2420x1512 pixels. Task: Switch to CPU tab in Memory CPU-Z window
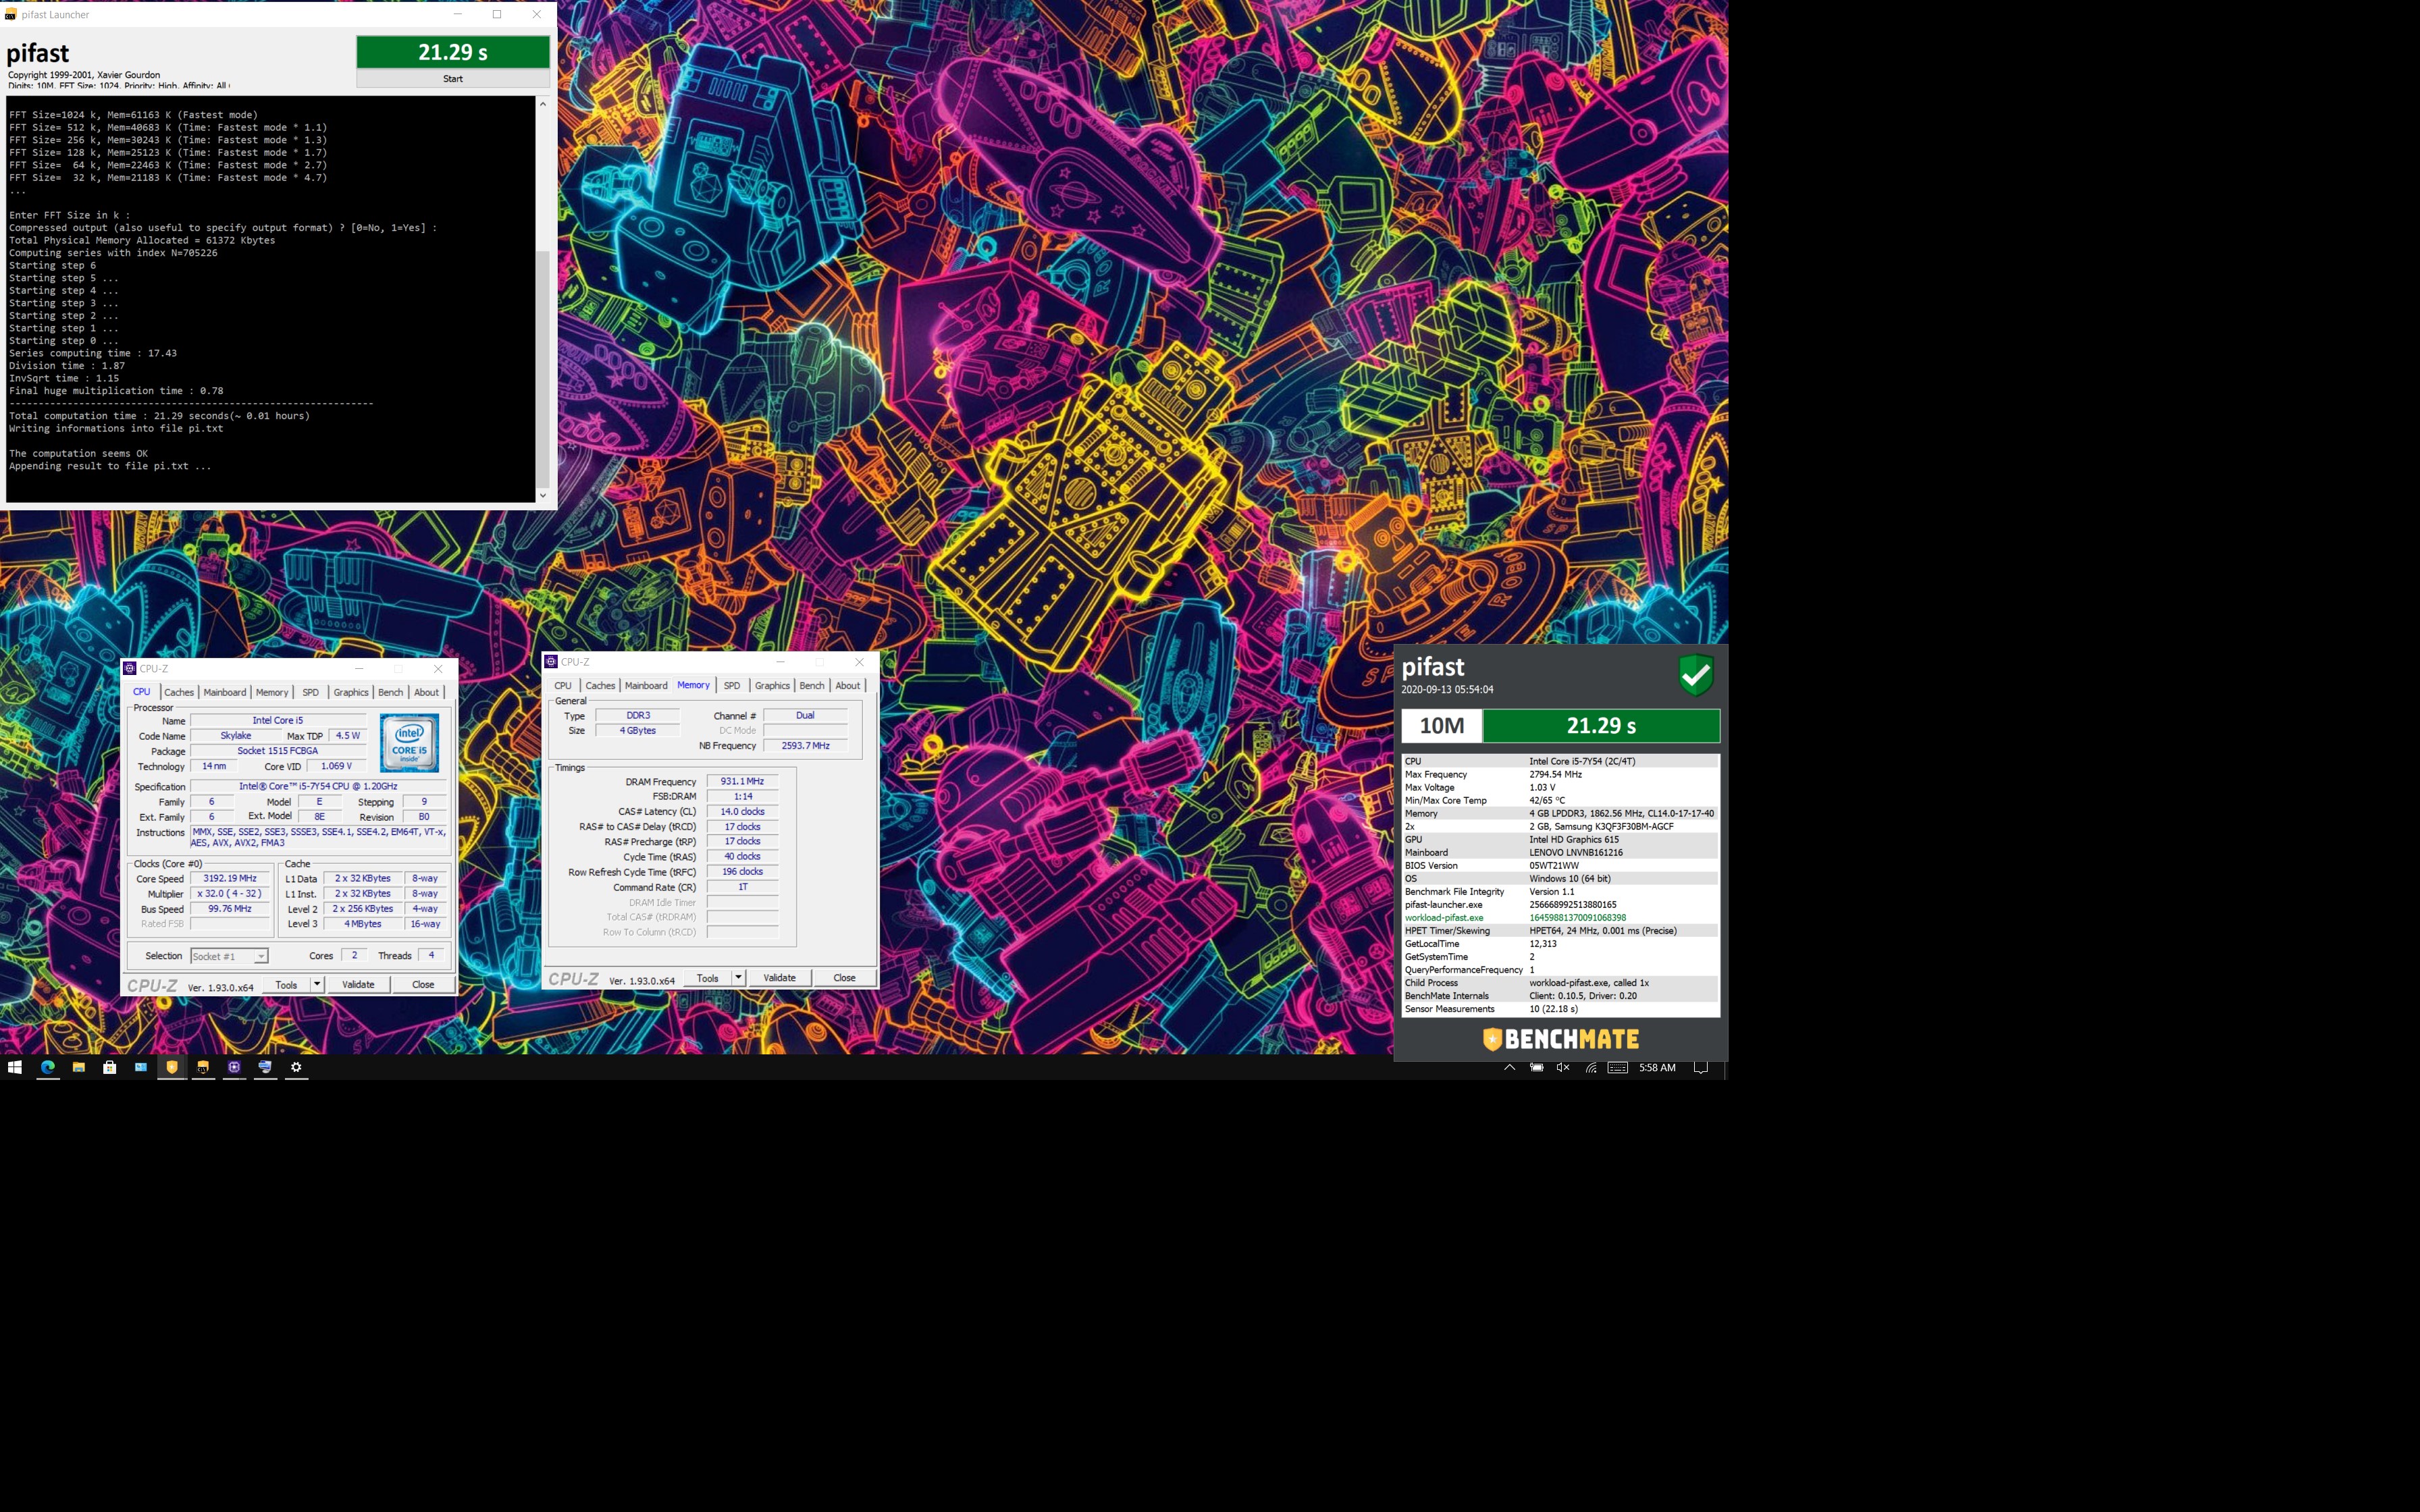pos(563,685)
